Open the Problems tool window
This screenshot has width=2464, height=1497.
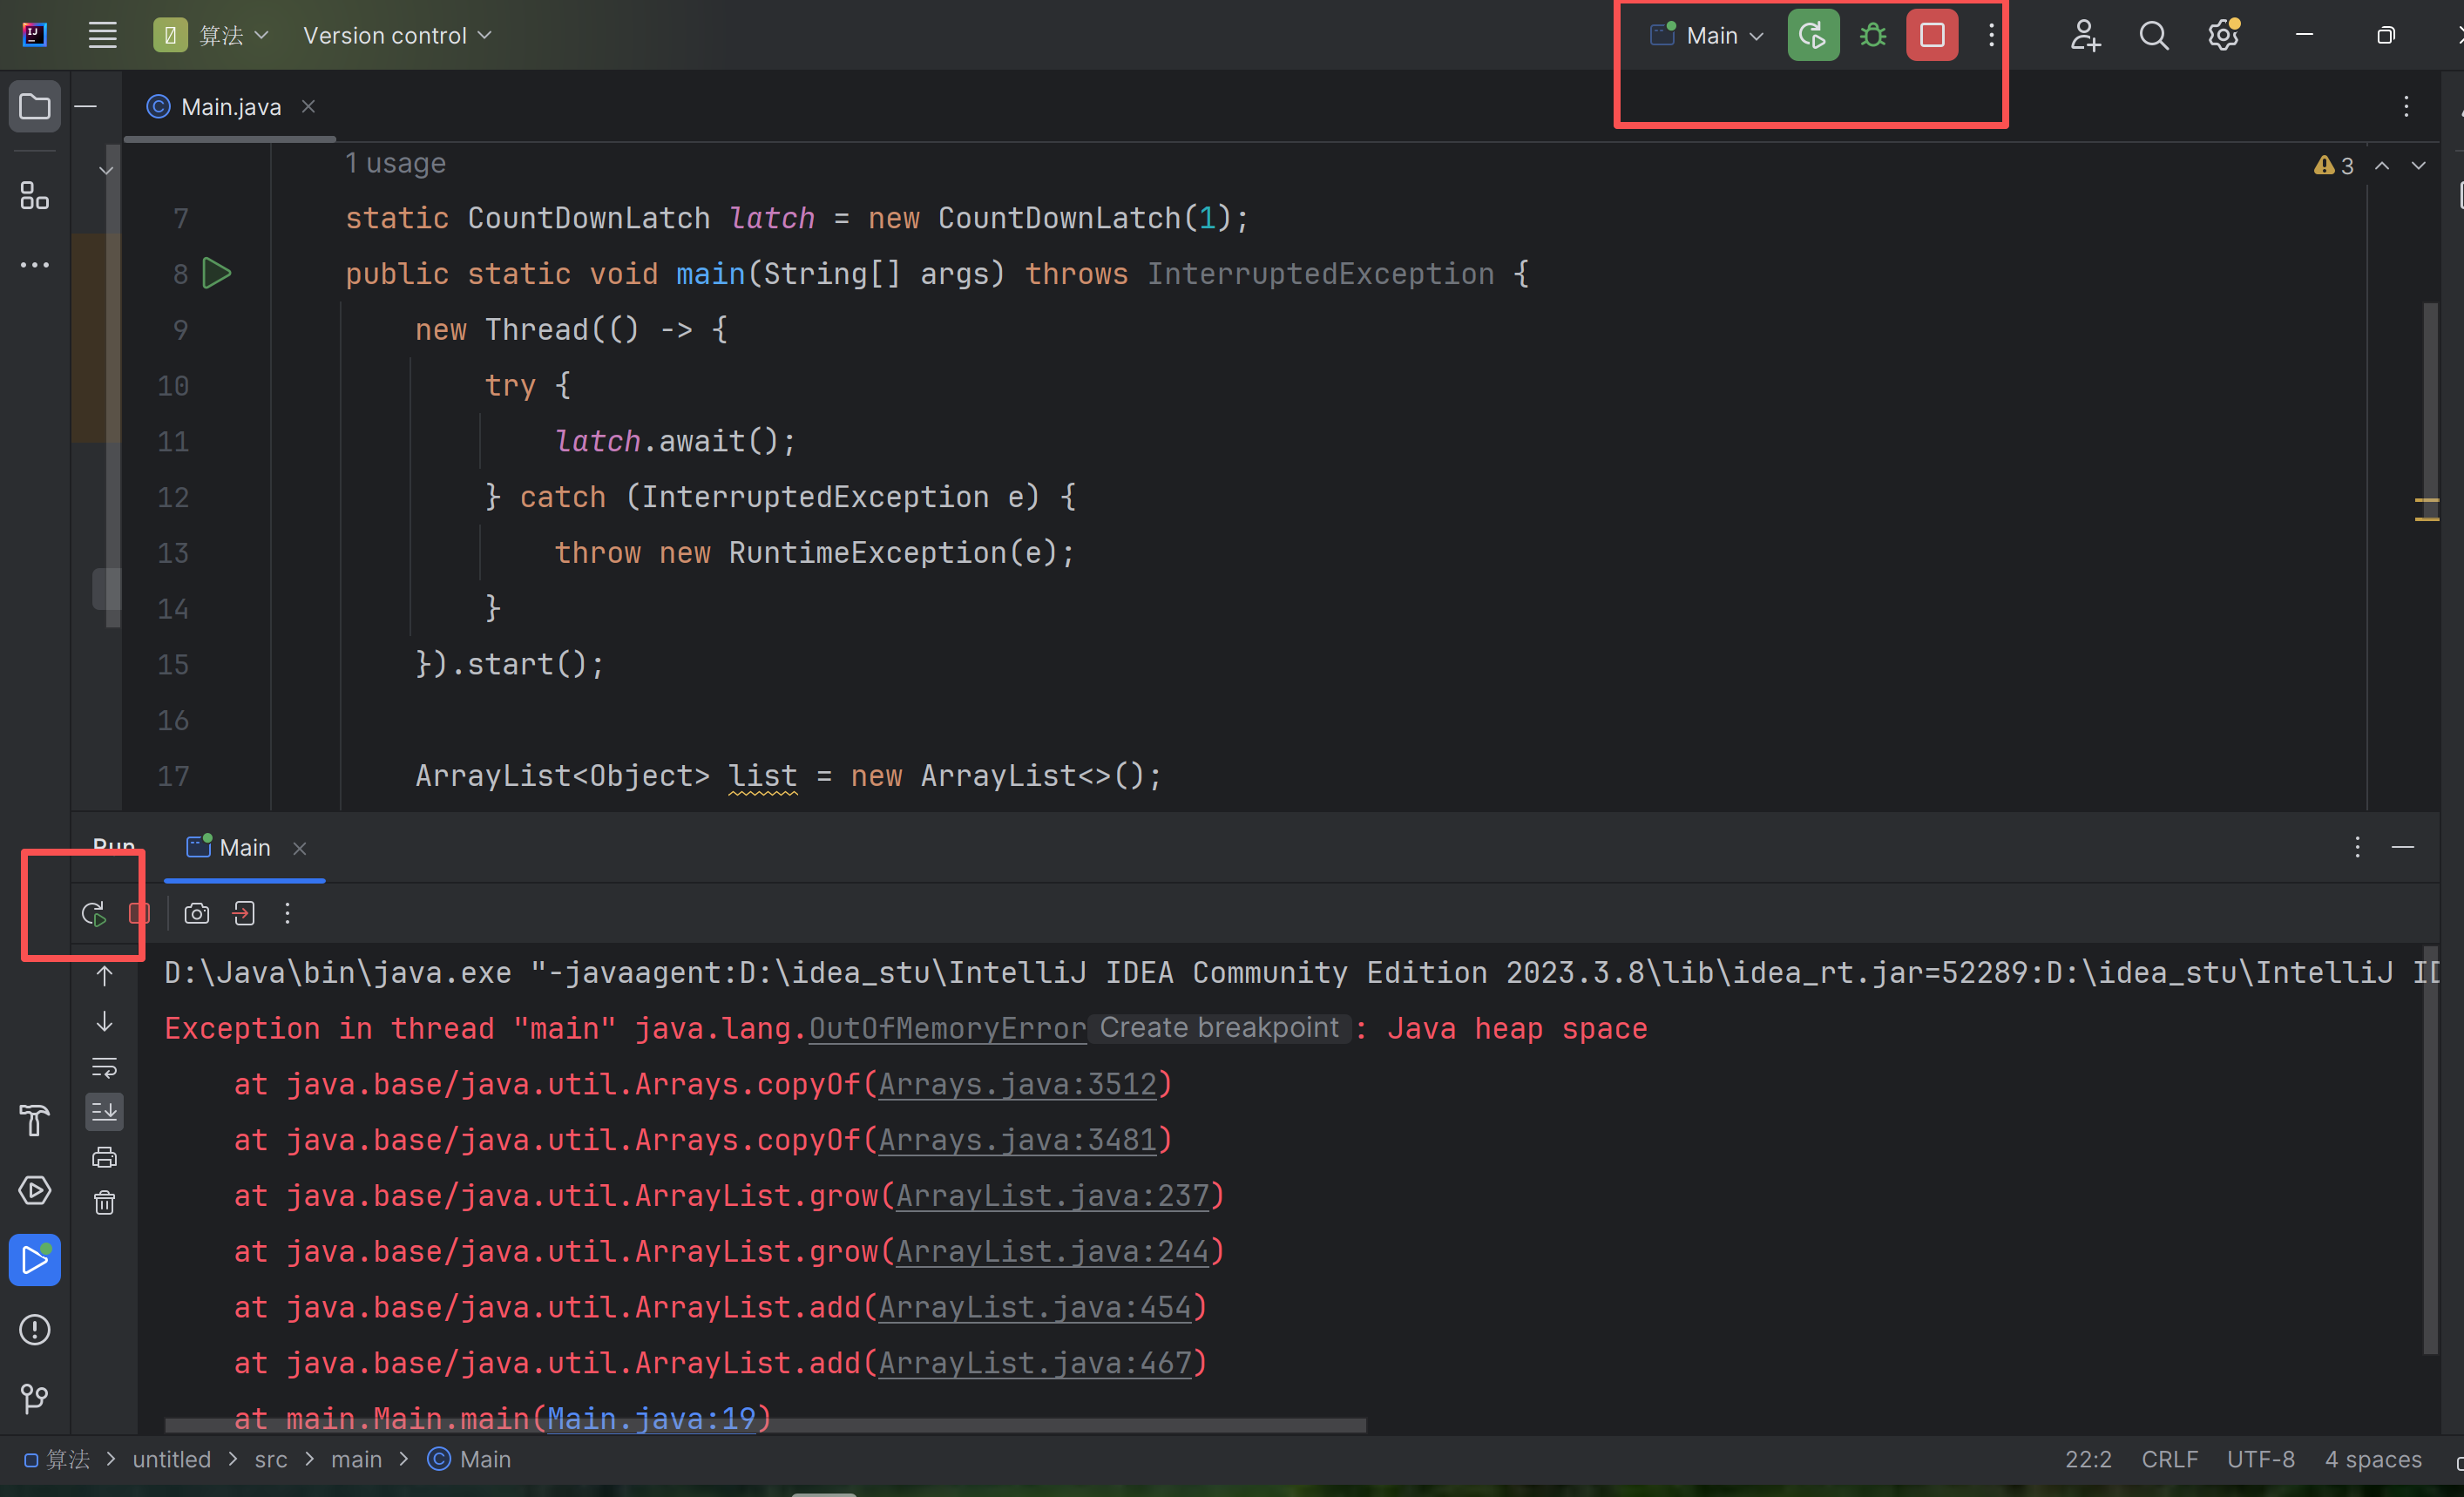tap(35, 1329)
